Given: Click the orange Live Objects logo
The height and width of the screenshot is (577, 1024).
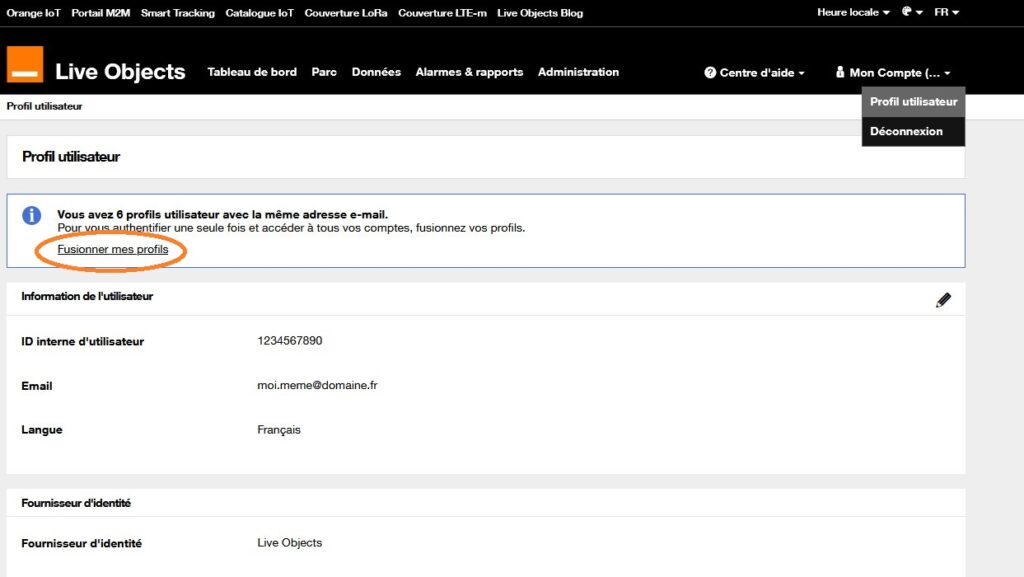Looking at the screenshot, I should pos(25,64).
